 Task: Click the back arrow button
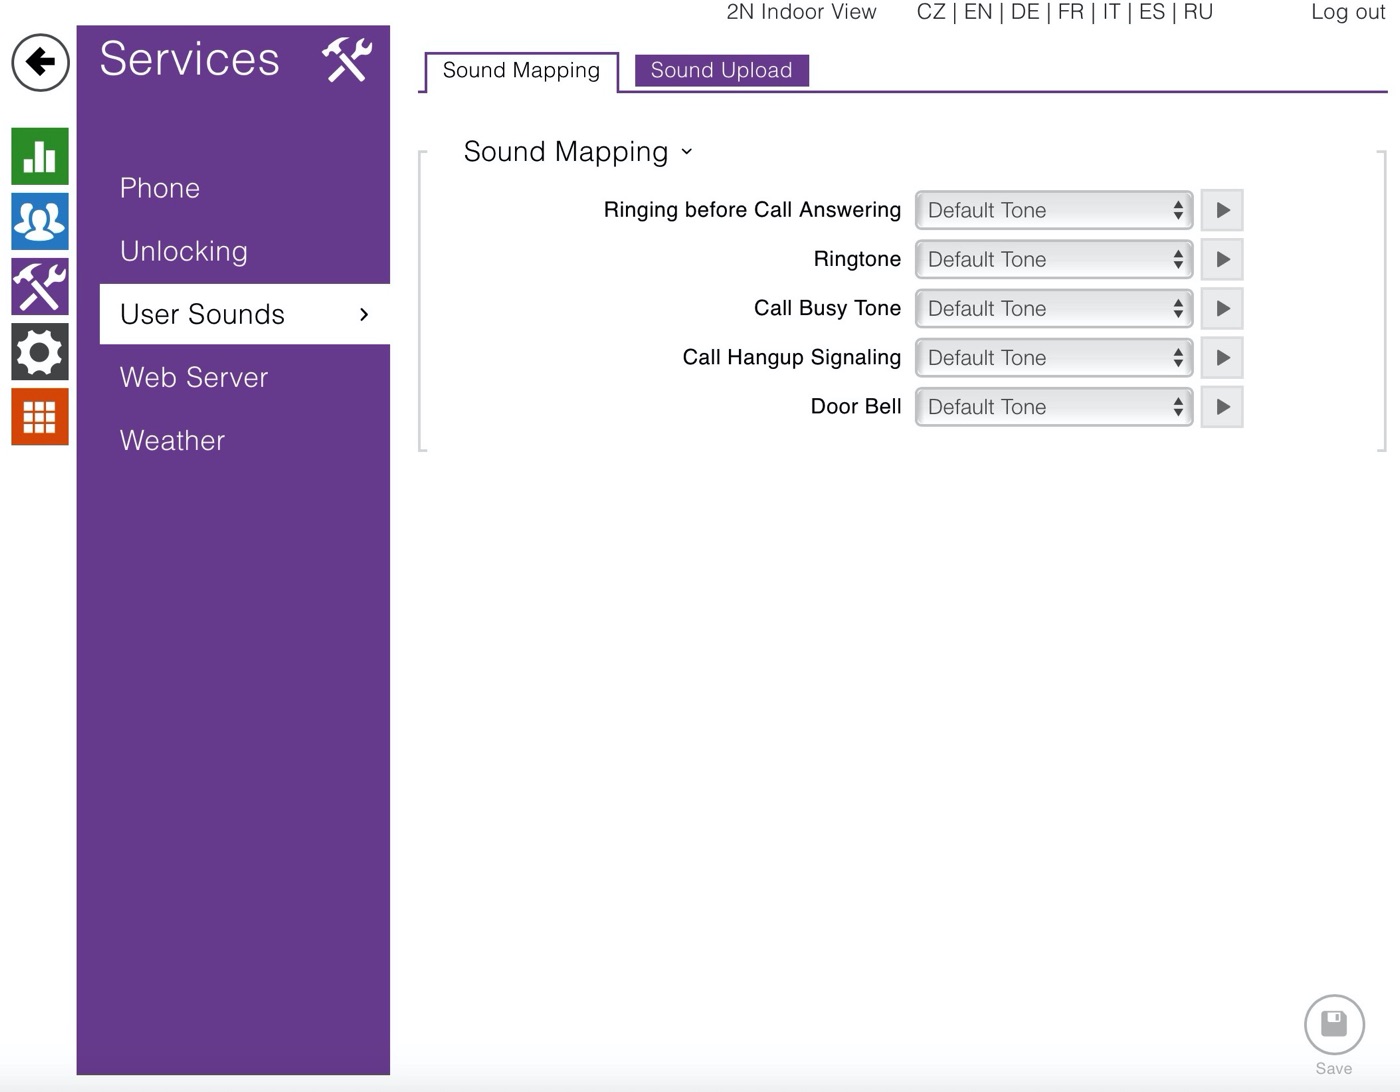[40, 62]
